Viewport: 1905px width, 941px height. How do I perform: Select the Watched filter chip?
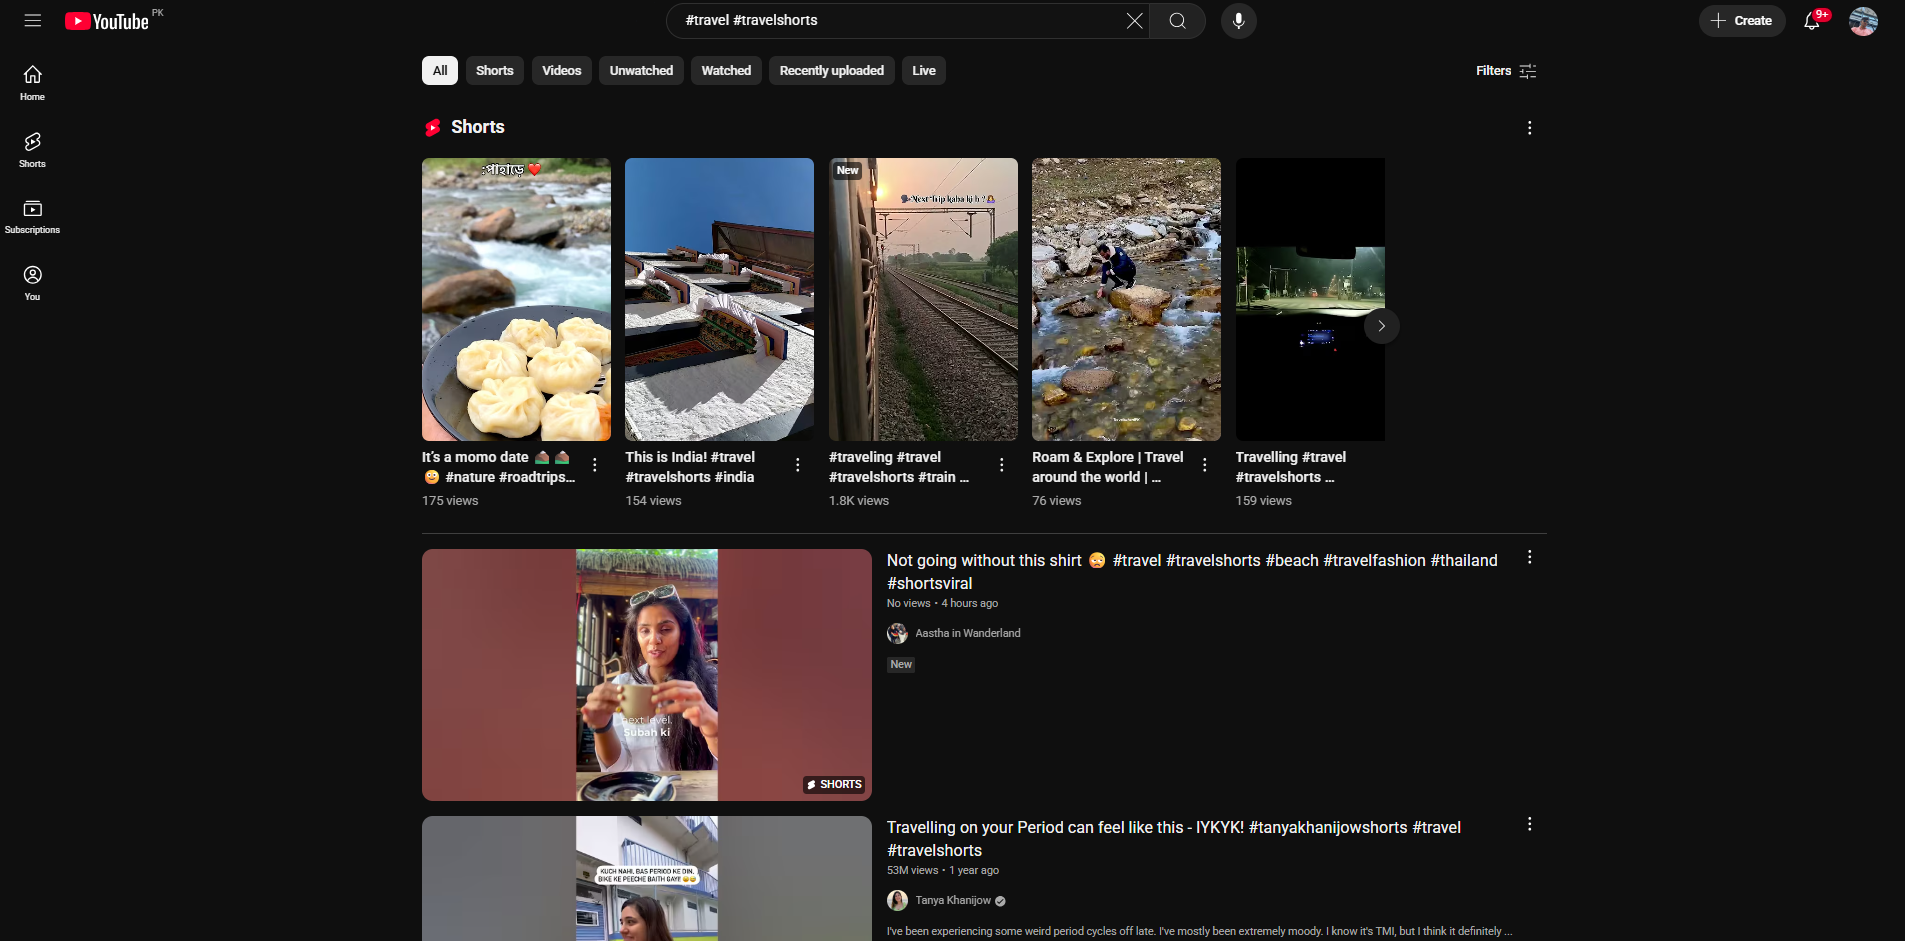click(726, 71)
